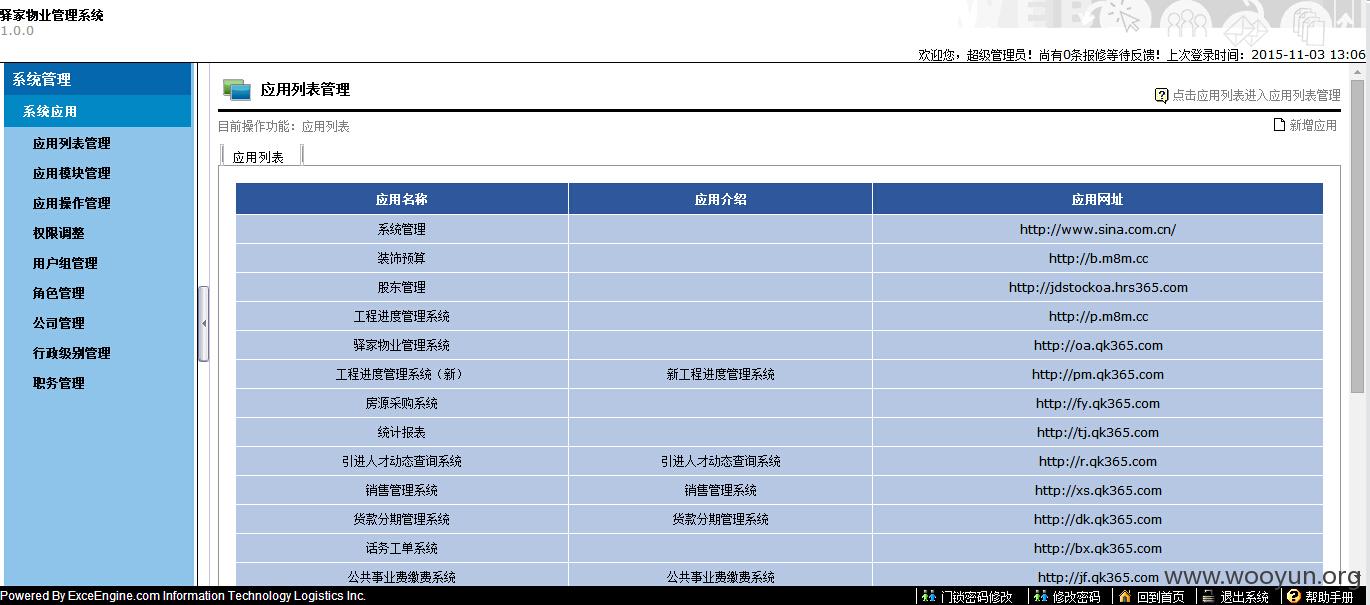Viewport: 1370px width, 605px height.
Task: Click URL http://r.qk365.com
Action: (1098, 461)
